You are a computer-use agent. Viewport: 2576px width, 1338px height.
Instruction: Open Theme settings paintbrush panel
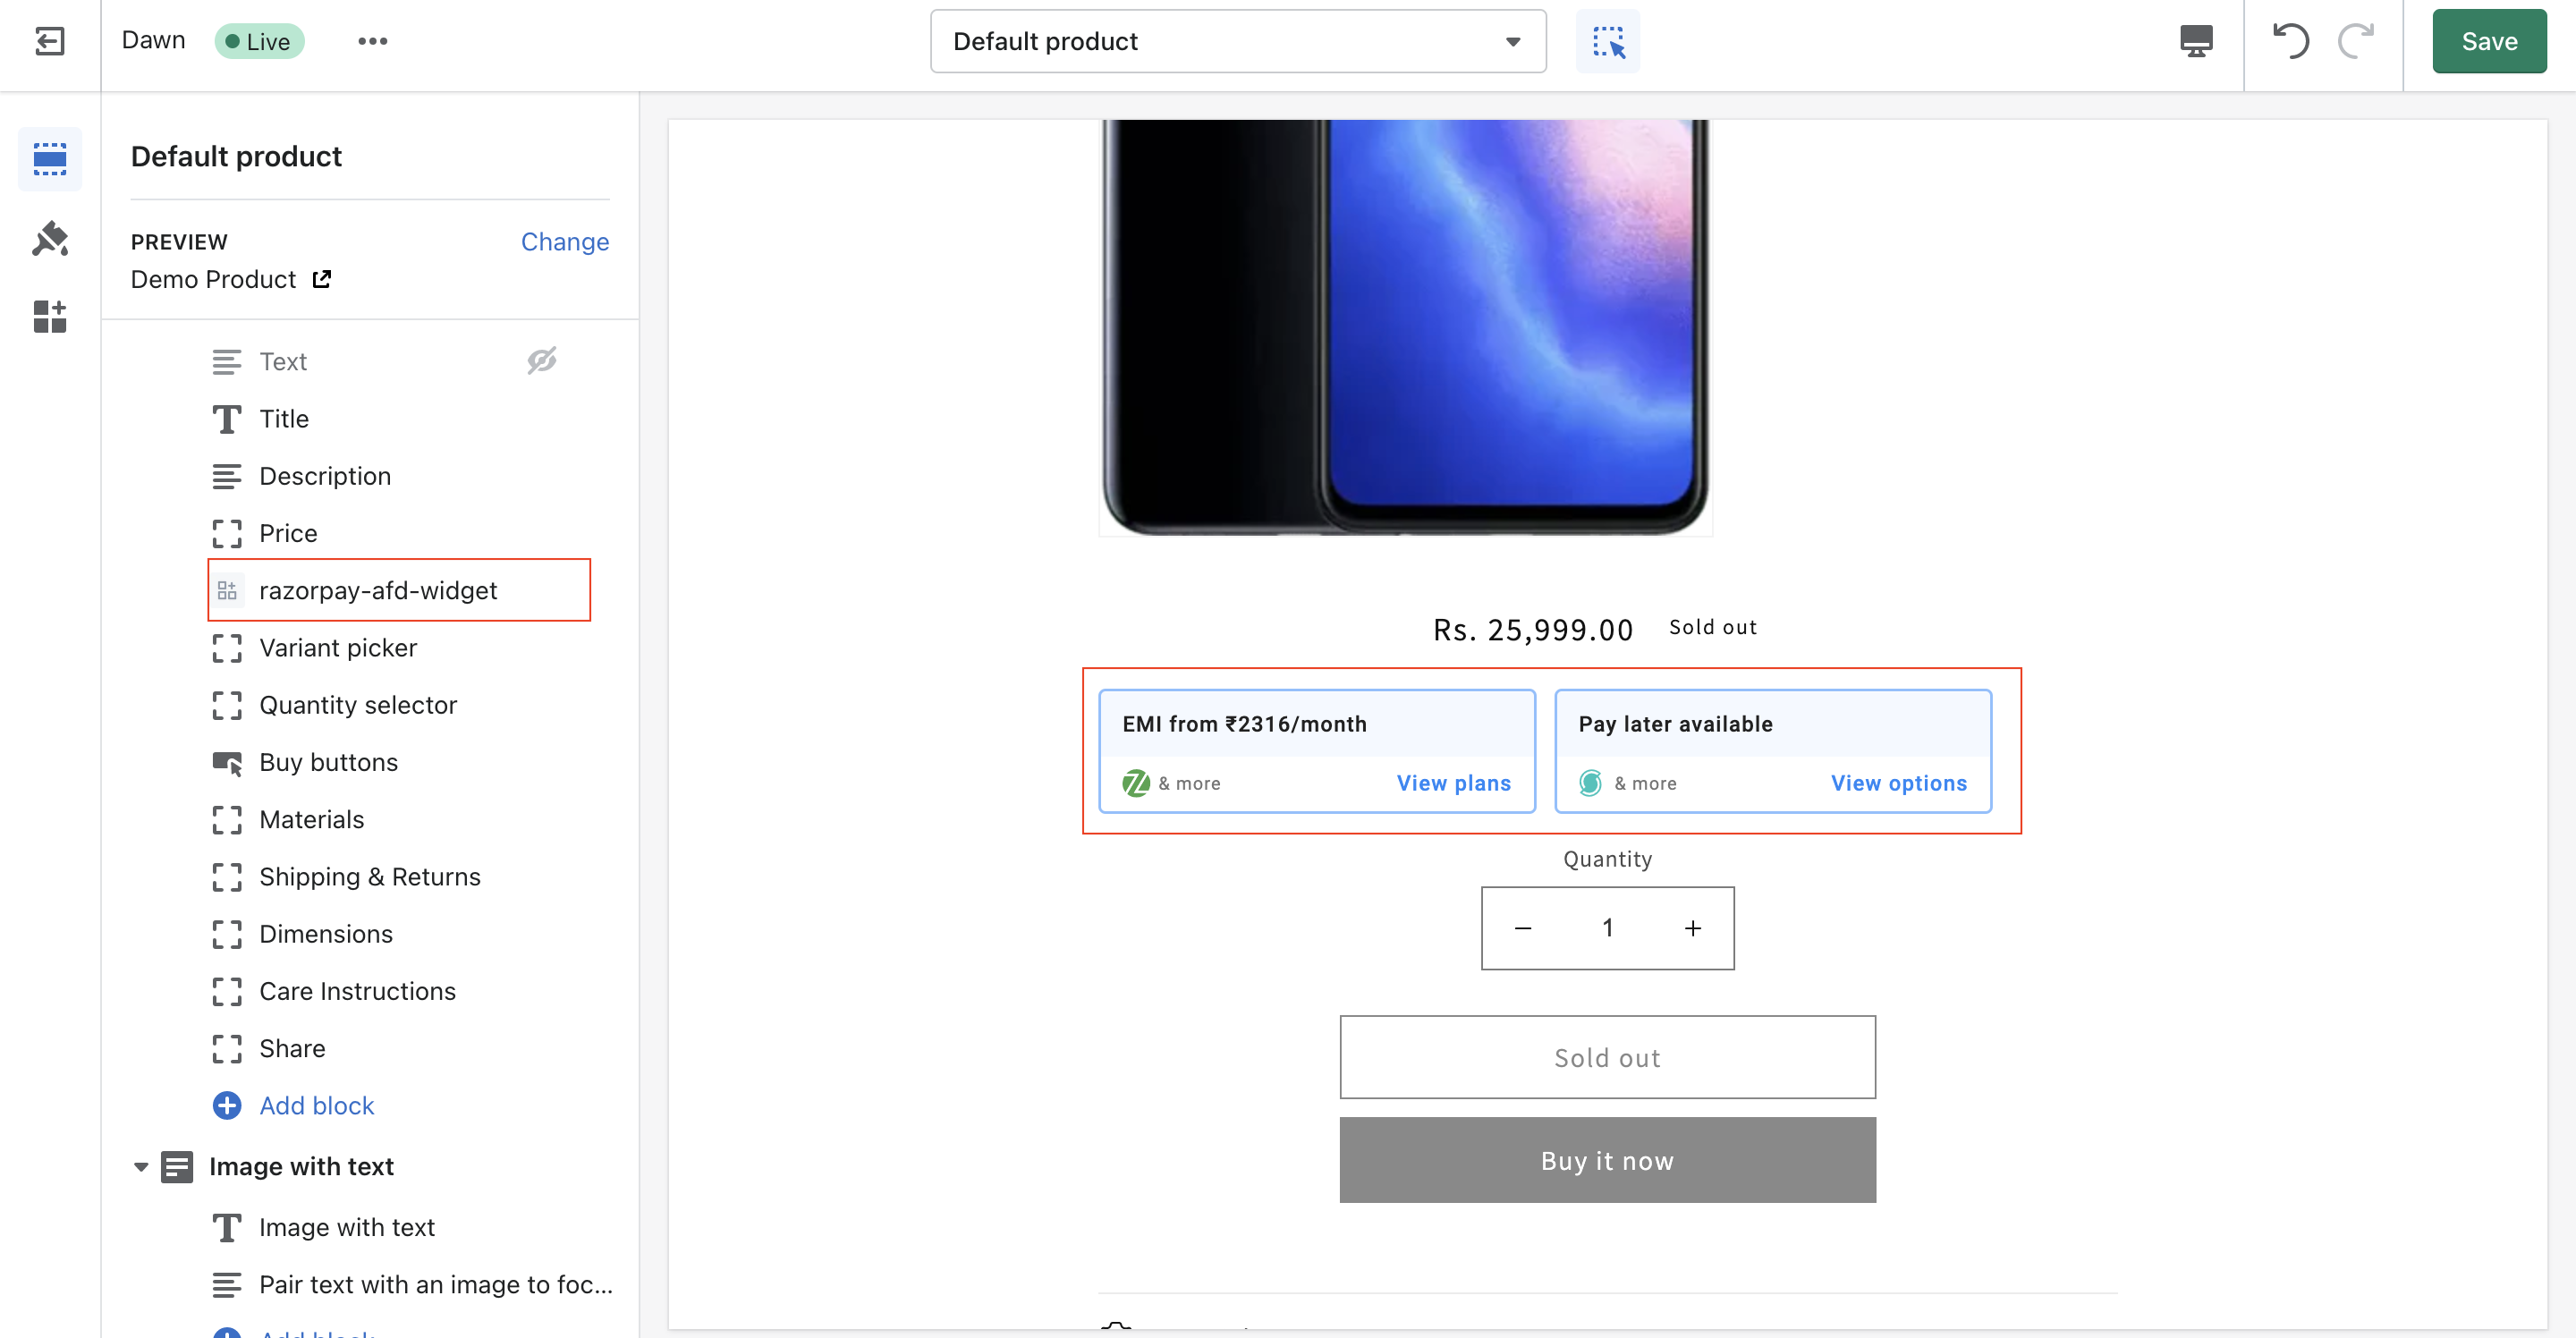[x=50, y=239]
